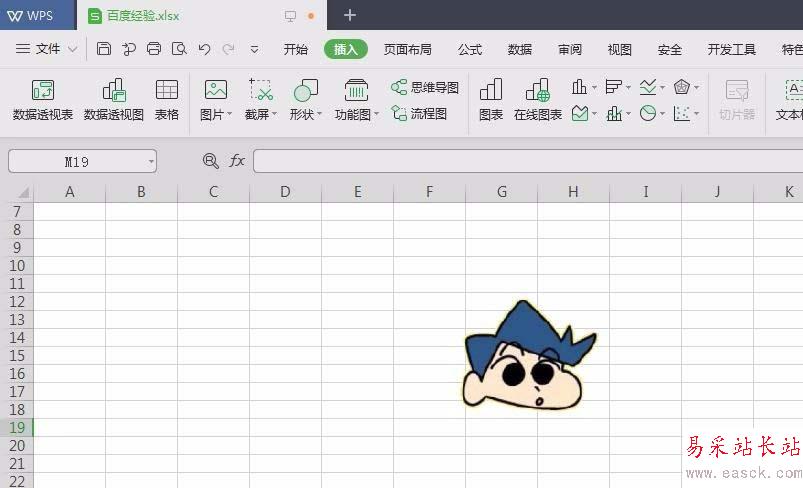
Task: Insert a Mind Map (思维导图)
Action: (425, 87)
